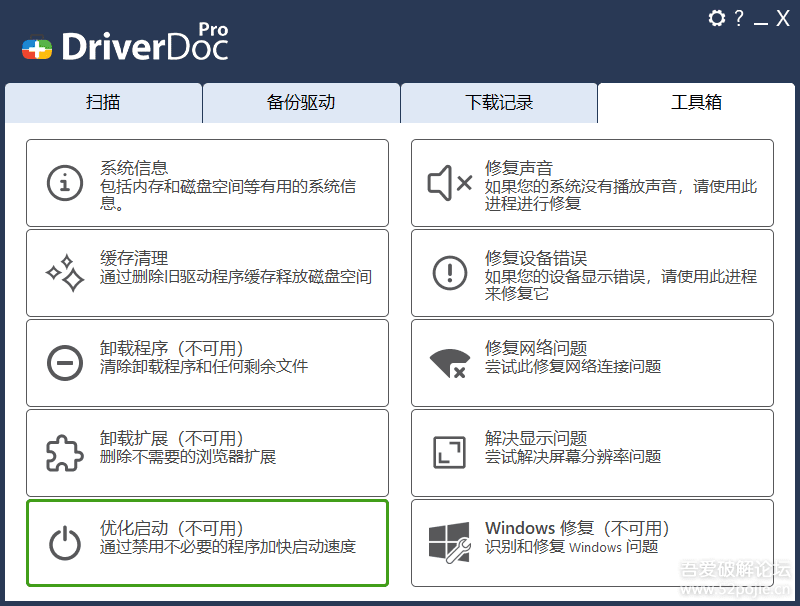Click description 尝试解决屏幕分辨率问题
The width and height of the screenshot is (800, 606).
573,456
